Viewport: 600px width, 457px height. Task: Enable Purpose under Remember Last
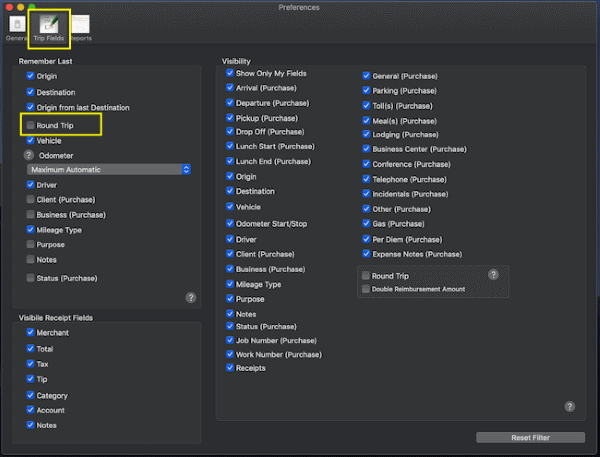tap(30, 245)
